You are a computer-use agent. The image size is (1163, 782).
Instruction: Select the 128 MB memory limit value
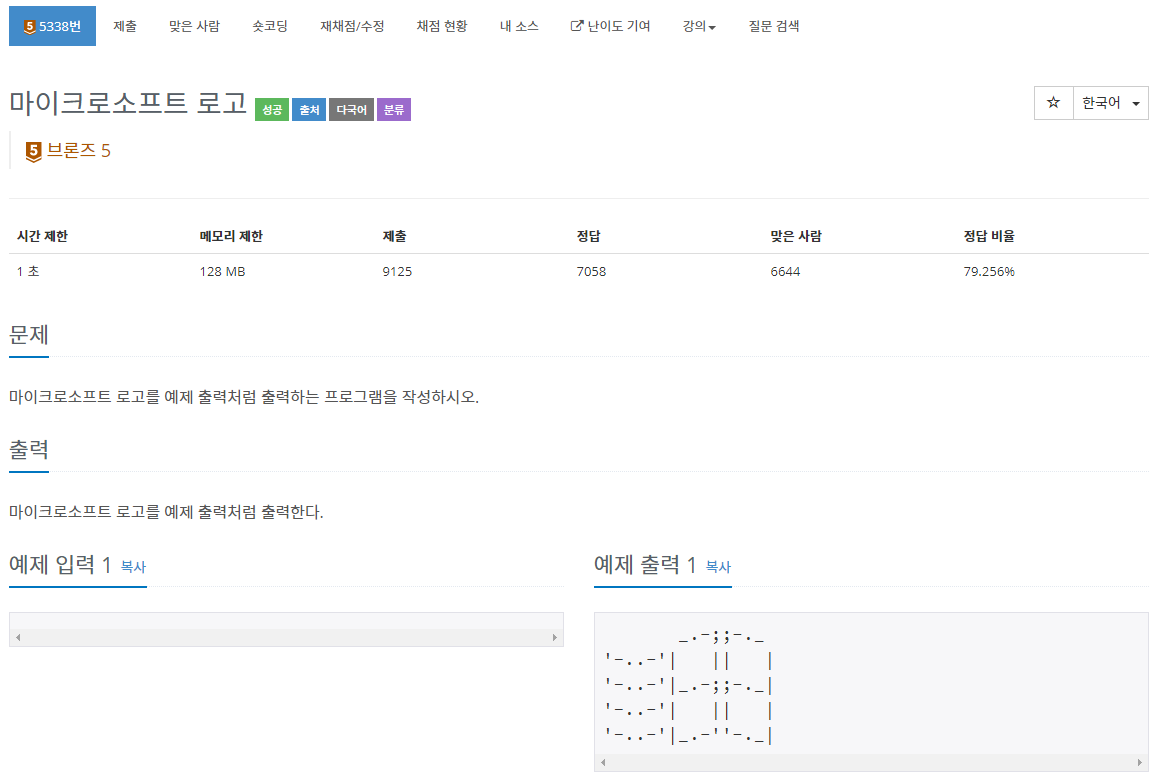(x=223, y=272)
